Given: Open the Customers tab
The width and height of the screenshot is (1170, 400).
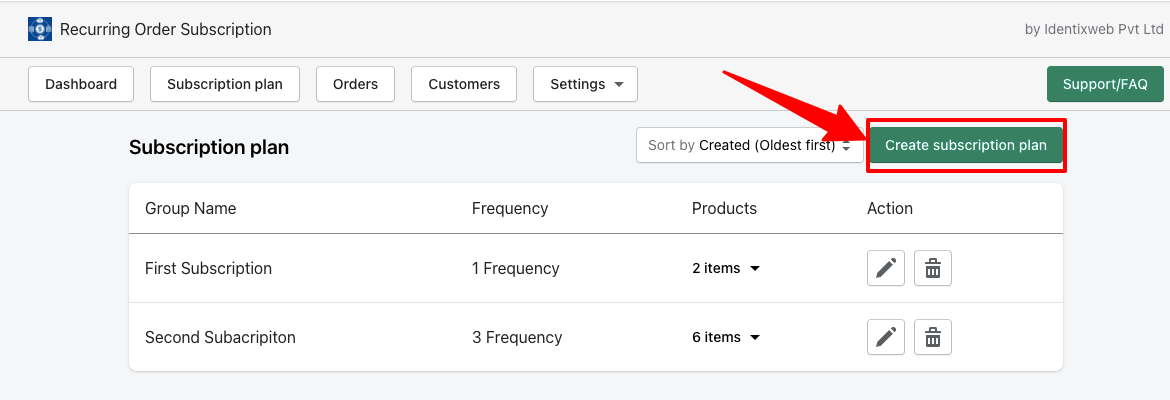Looking at the screenshot, I should pyautogui.click(x=464, y=84).
